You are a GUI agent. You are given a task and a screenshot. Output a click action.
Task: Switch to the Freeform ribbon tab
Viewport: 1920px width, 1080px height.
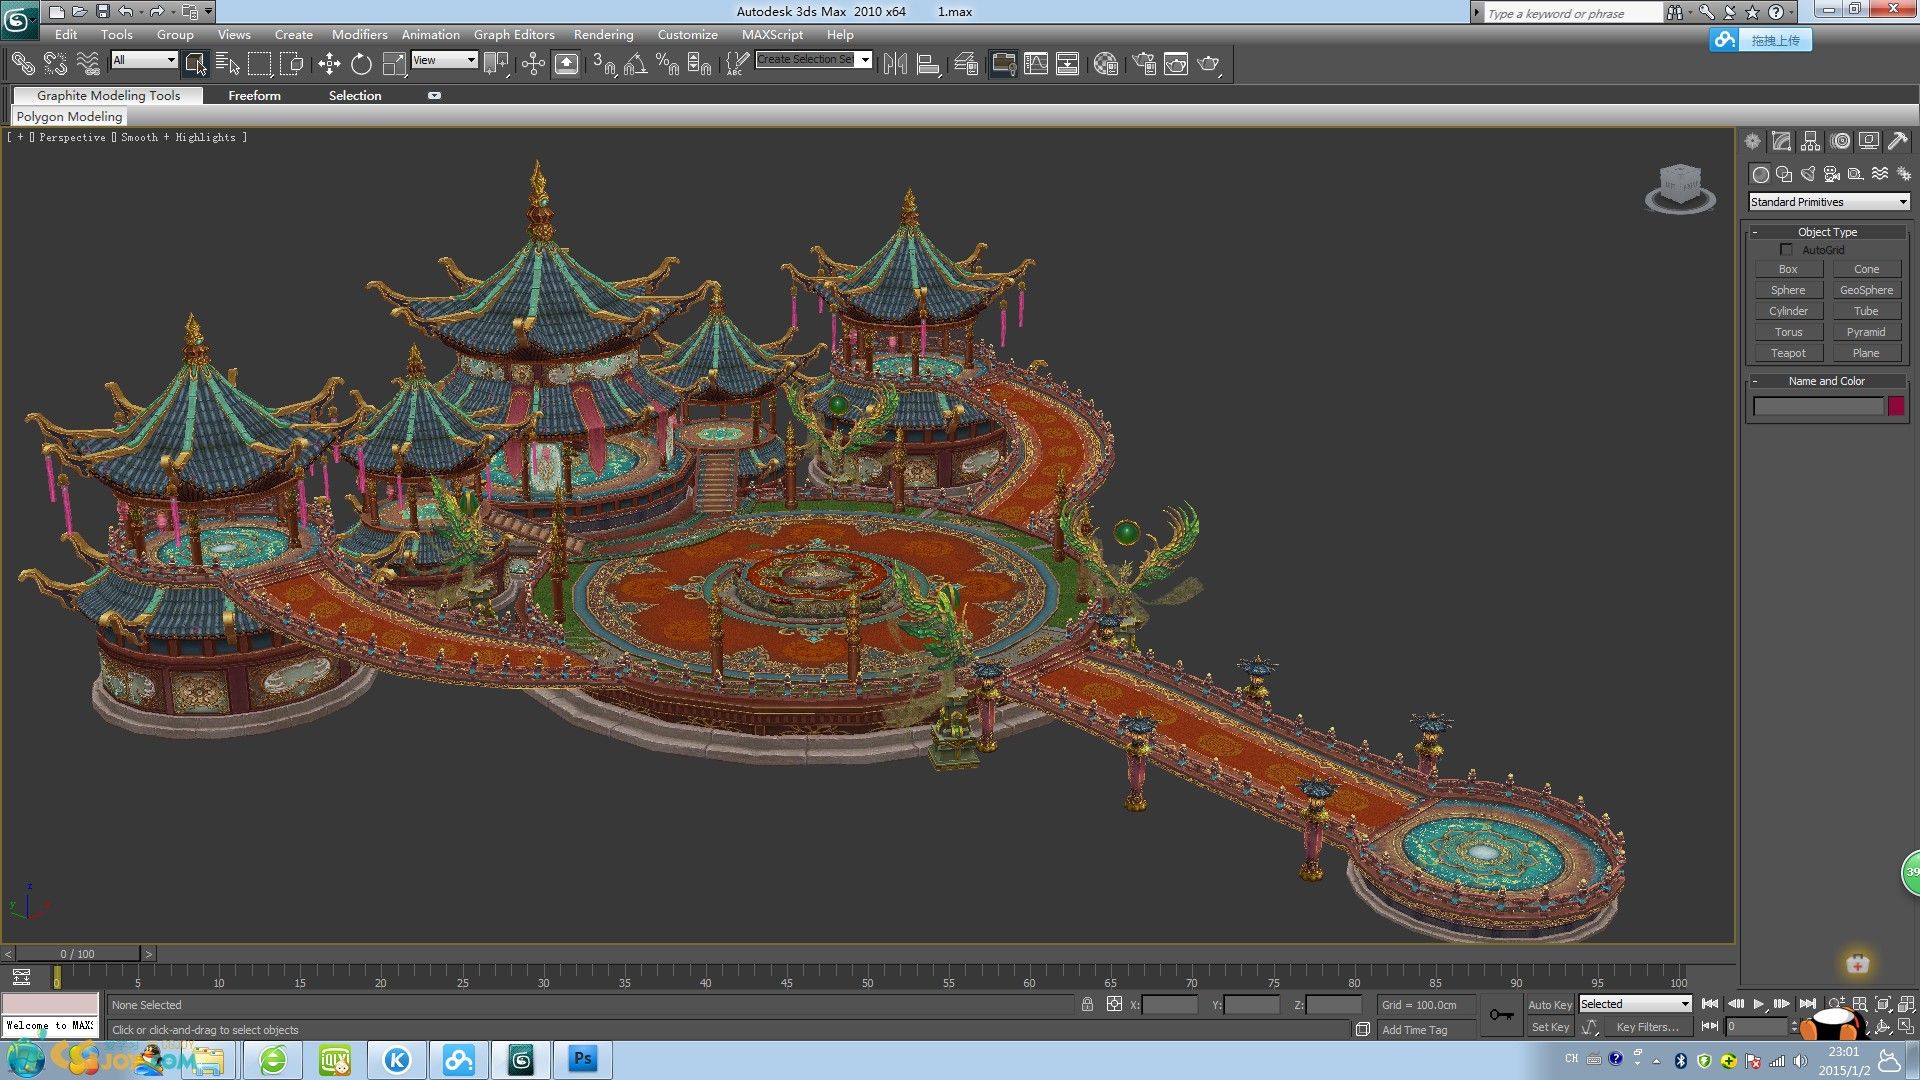[254, 96]
